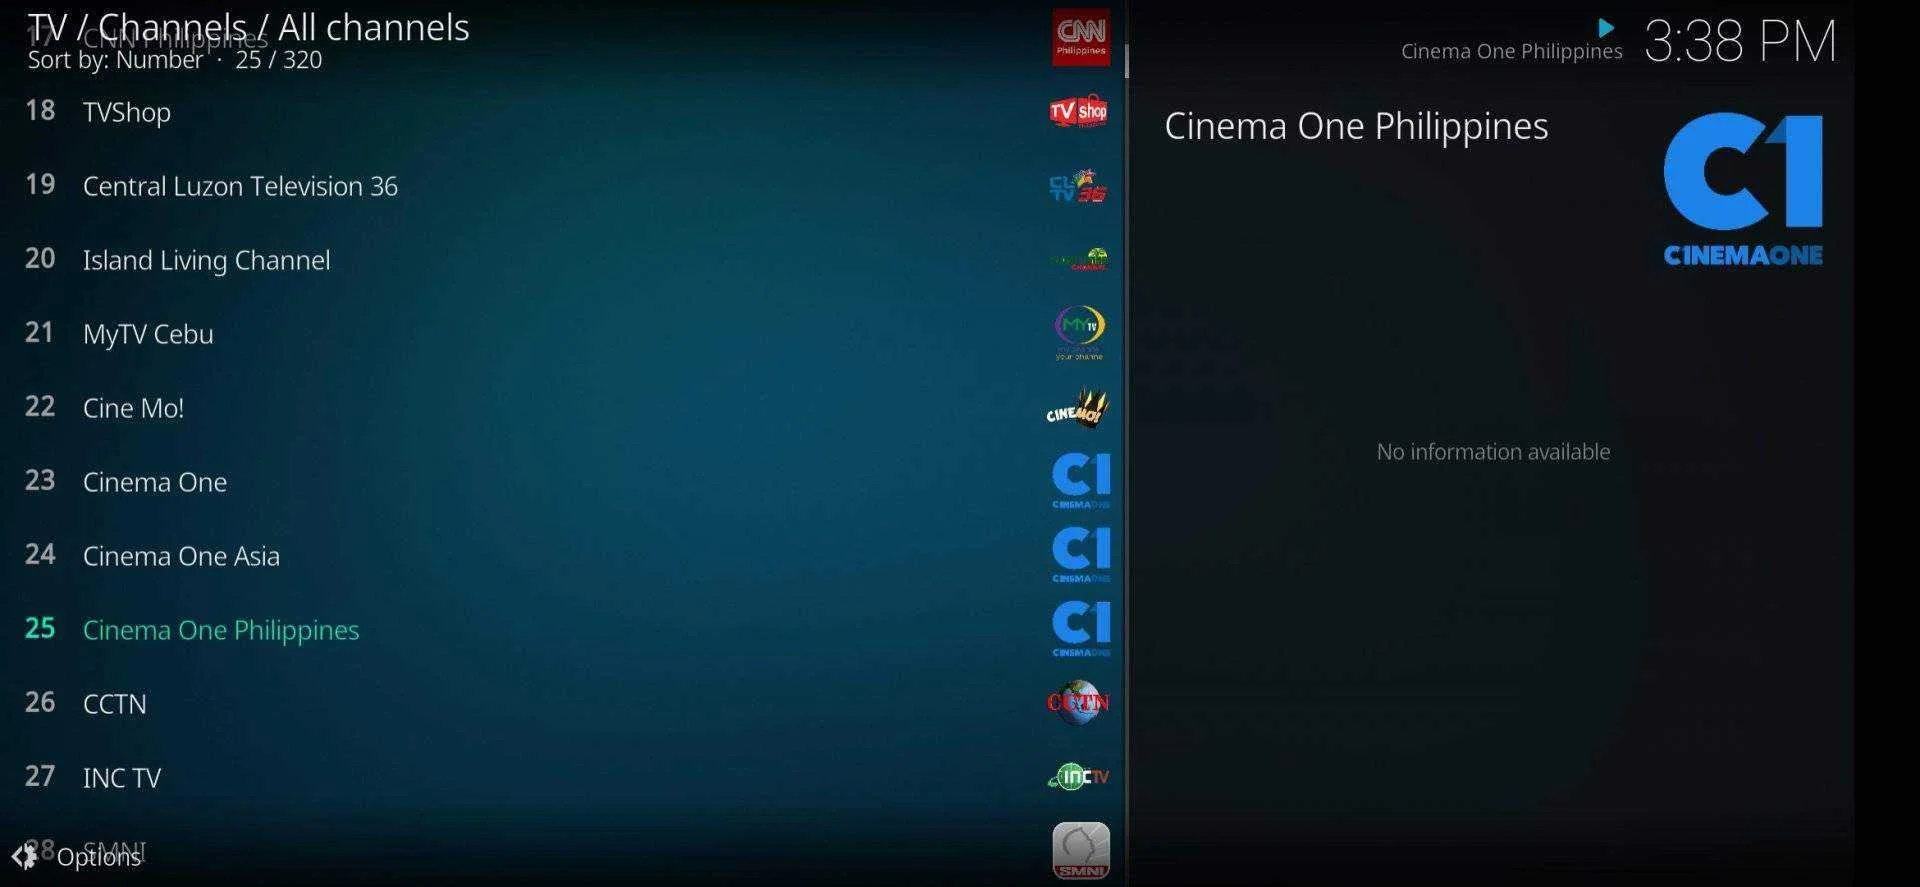Select Central Luzon Television 36
The image size is (1920, 887).
point(560,185)
